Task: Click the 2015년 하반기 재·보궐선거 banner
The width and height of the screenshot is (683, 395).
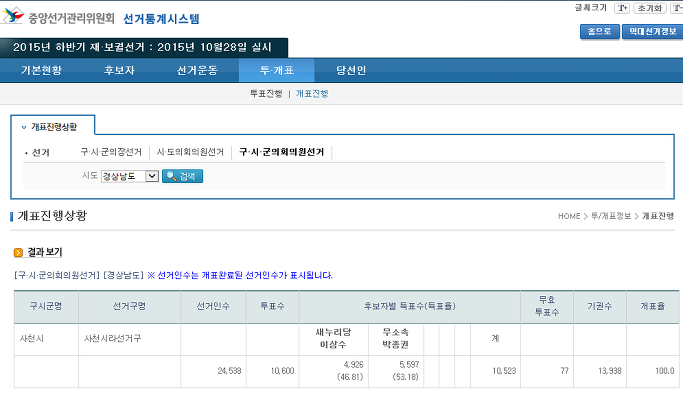Action: pyautogui.click(x=144, y=47)
